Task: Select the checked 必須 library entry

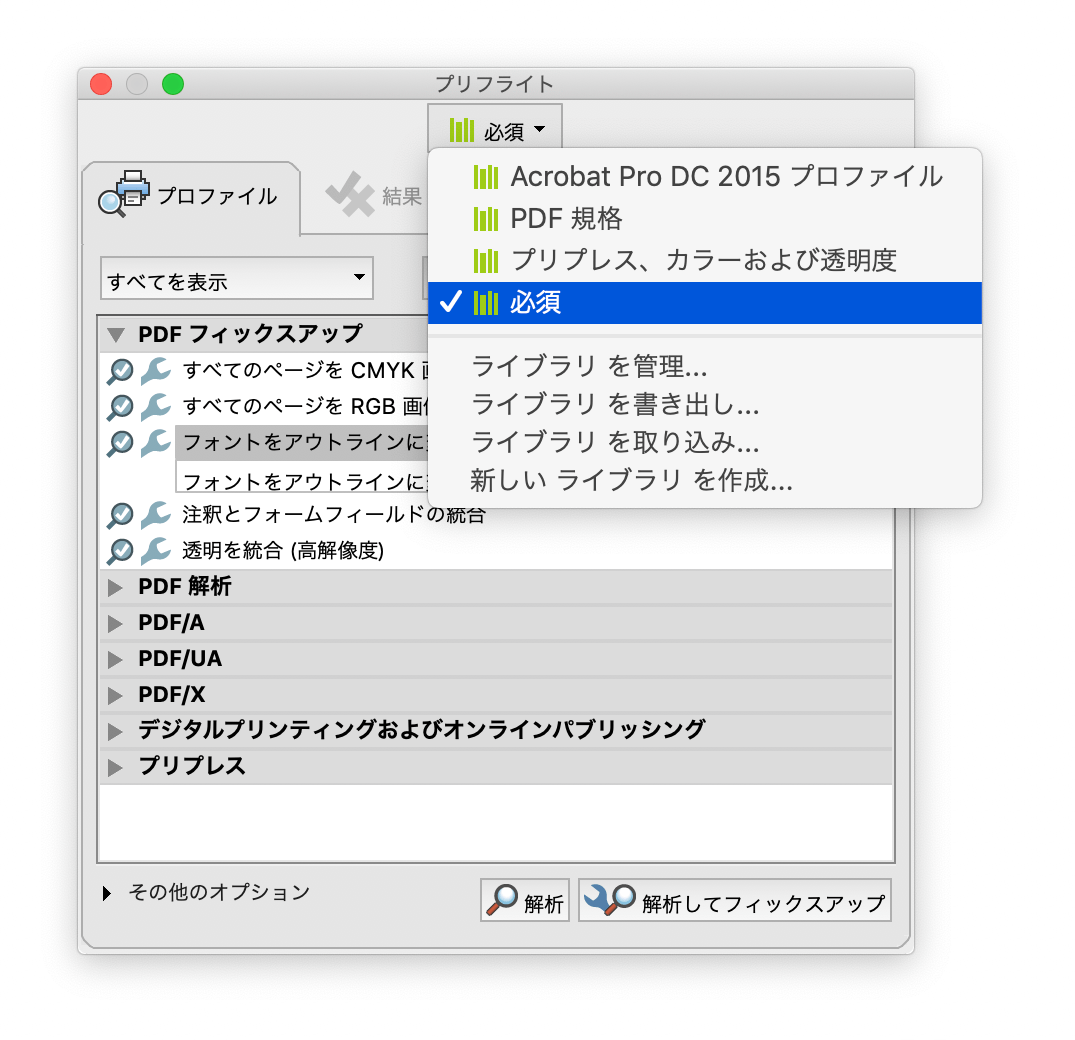Action: pos(705,302)
